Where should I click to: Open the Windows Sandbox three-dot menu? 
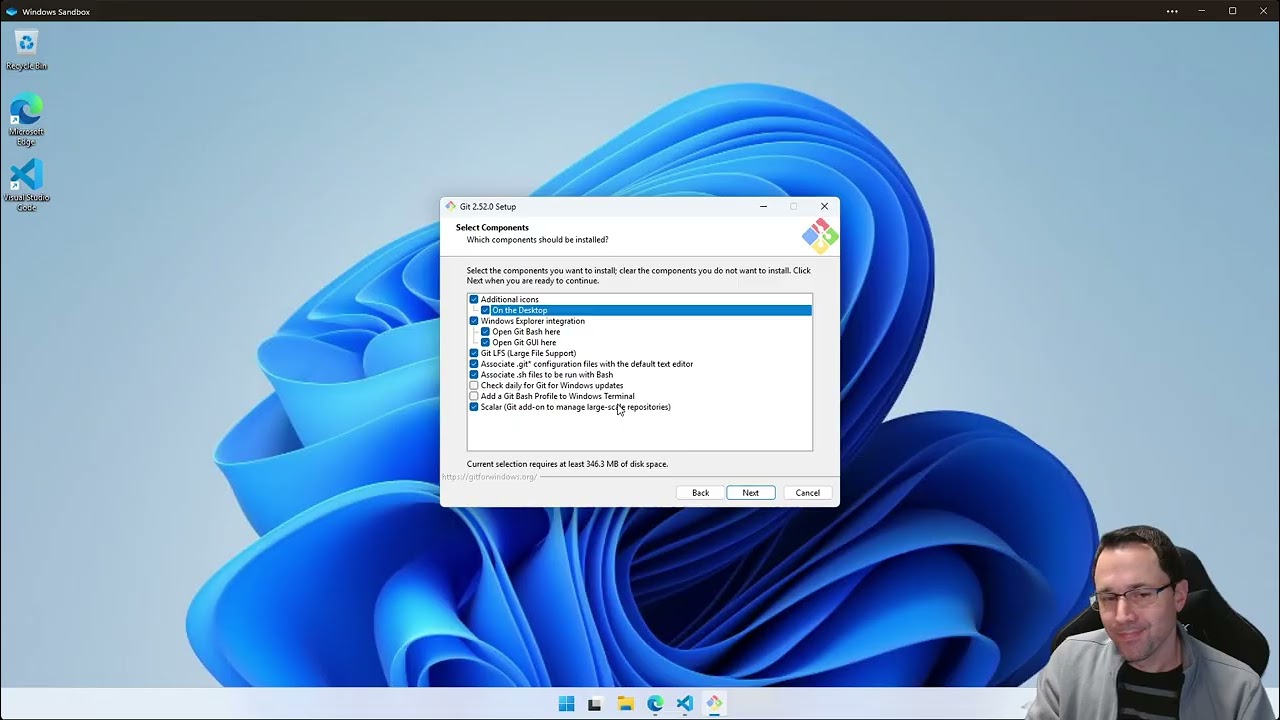[1172, 11]
